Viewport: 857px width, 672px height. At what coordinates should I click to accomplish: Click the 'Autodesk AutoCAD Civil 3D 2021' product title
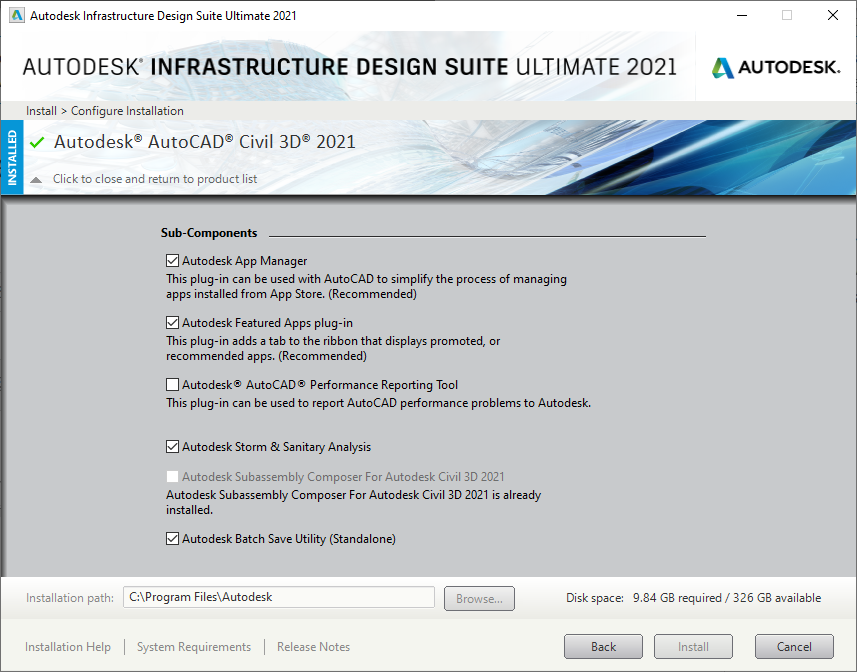click(x=204, y=142)
